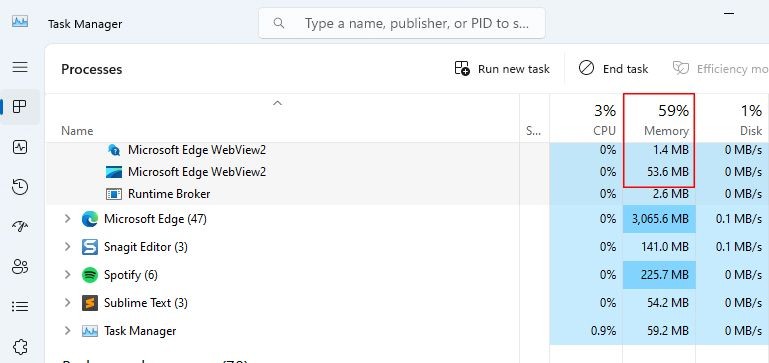
Task: Click the sort arrow above Name column
Action: (x=278, y=103)
